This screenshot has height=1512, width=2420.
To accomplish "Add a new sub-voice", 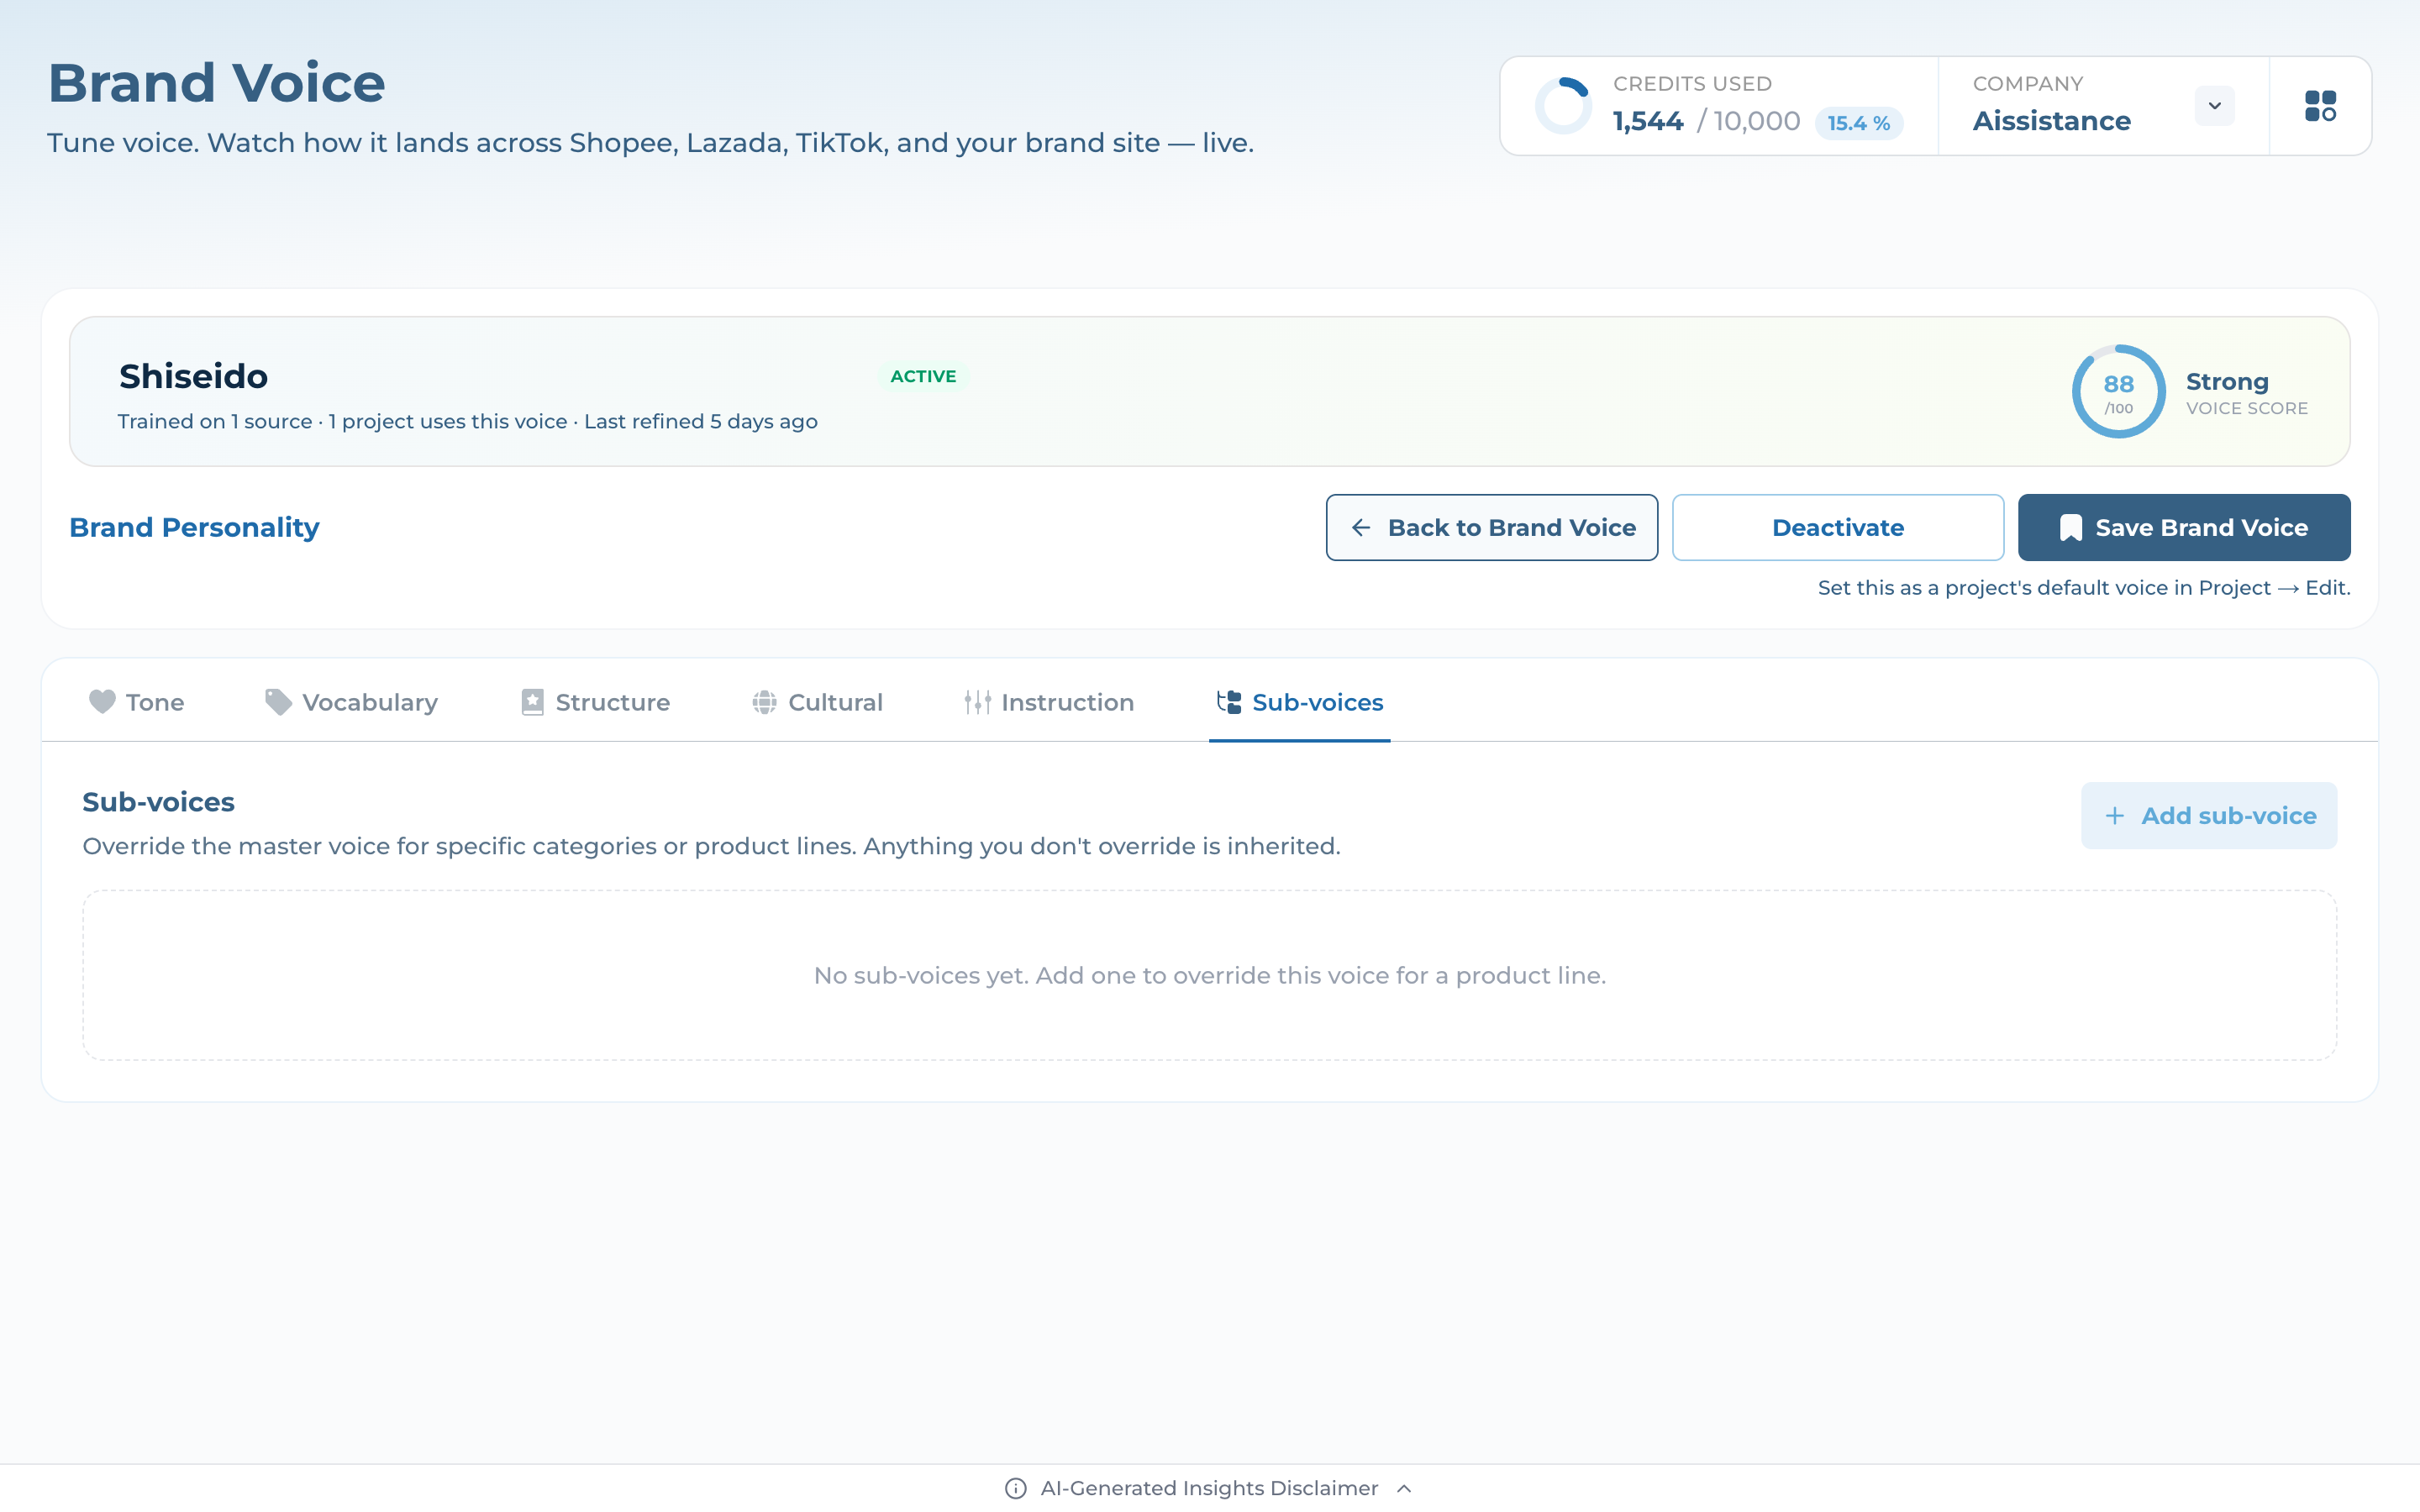I will click(2208, 816).
